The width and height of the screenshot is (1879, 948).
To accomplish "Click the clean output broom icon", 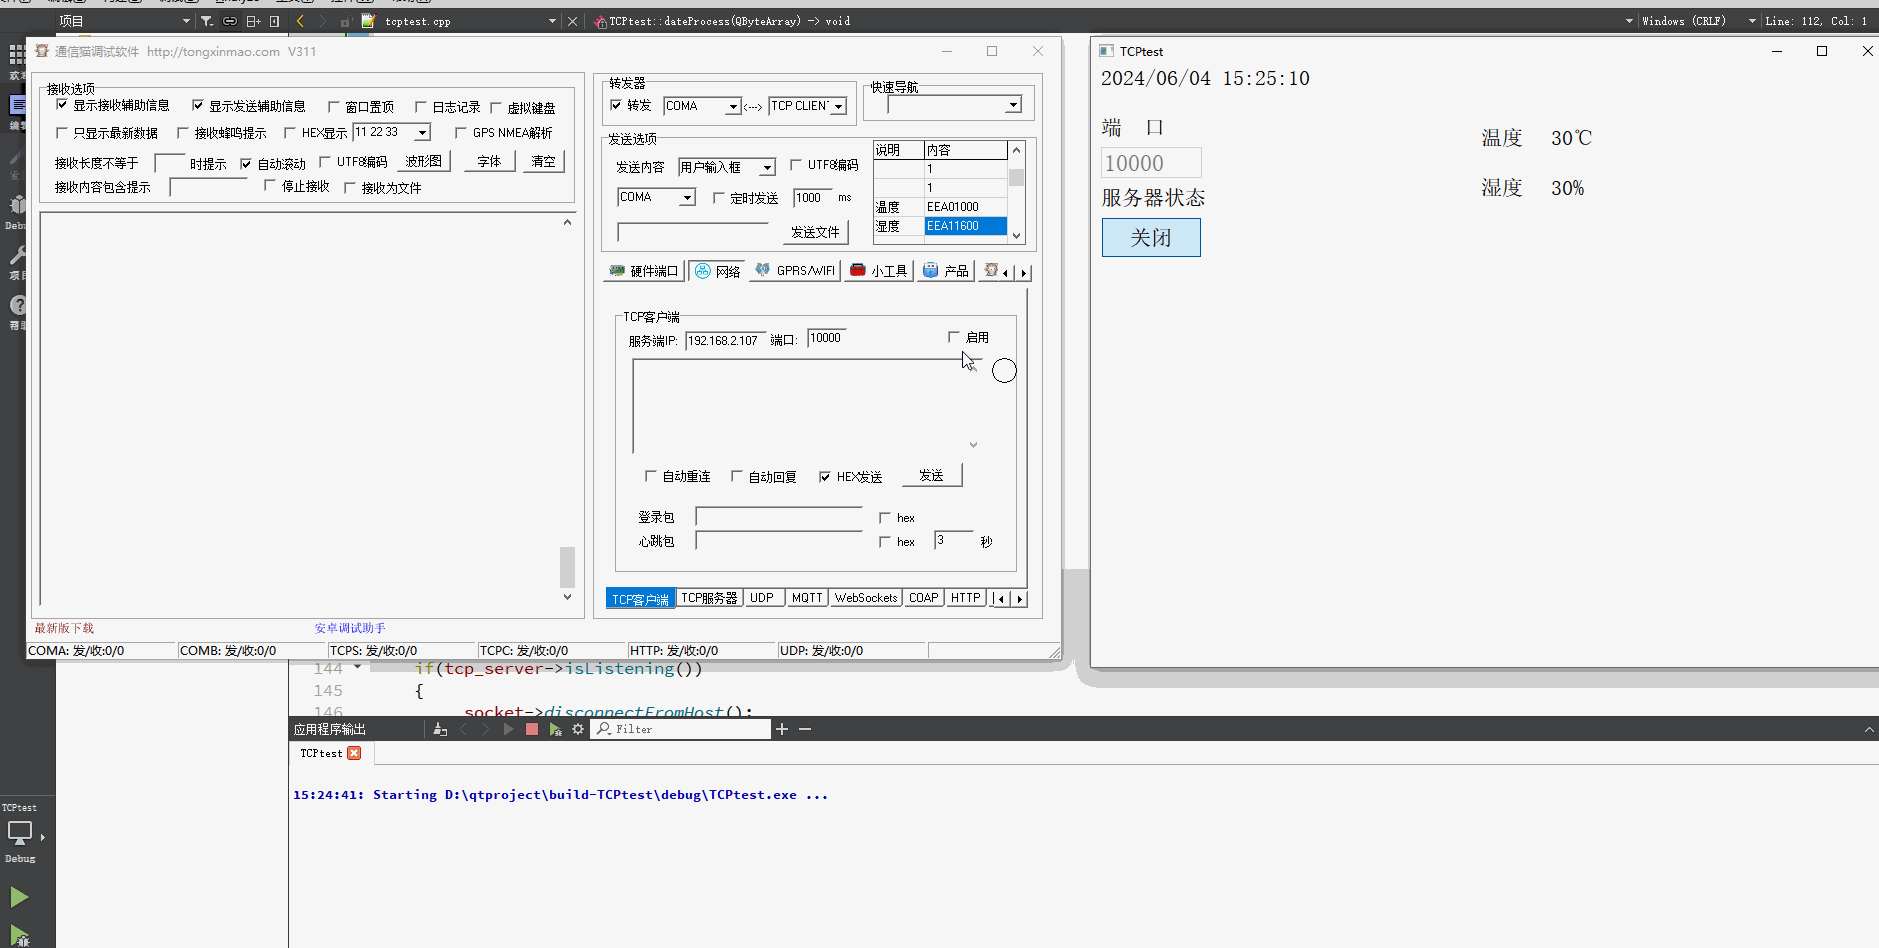I will click(440, 729).
